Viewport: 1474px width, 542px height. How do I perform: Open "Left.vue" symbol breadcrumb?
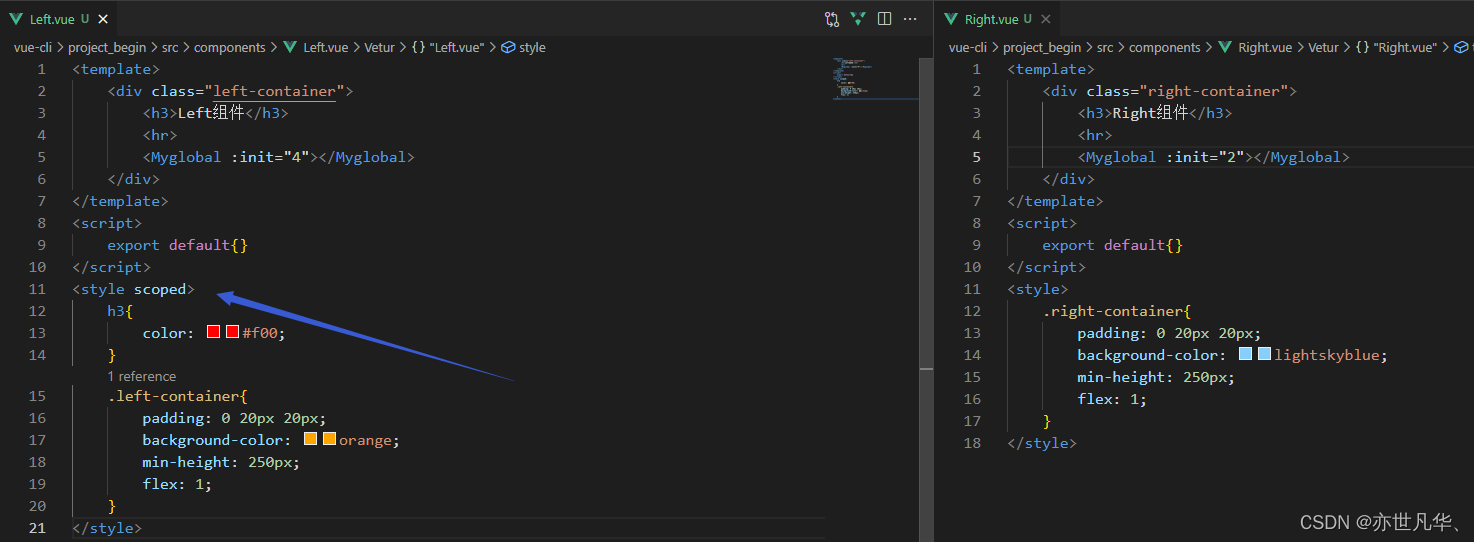point(447,47)
